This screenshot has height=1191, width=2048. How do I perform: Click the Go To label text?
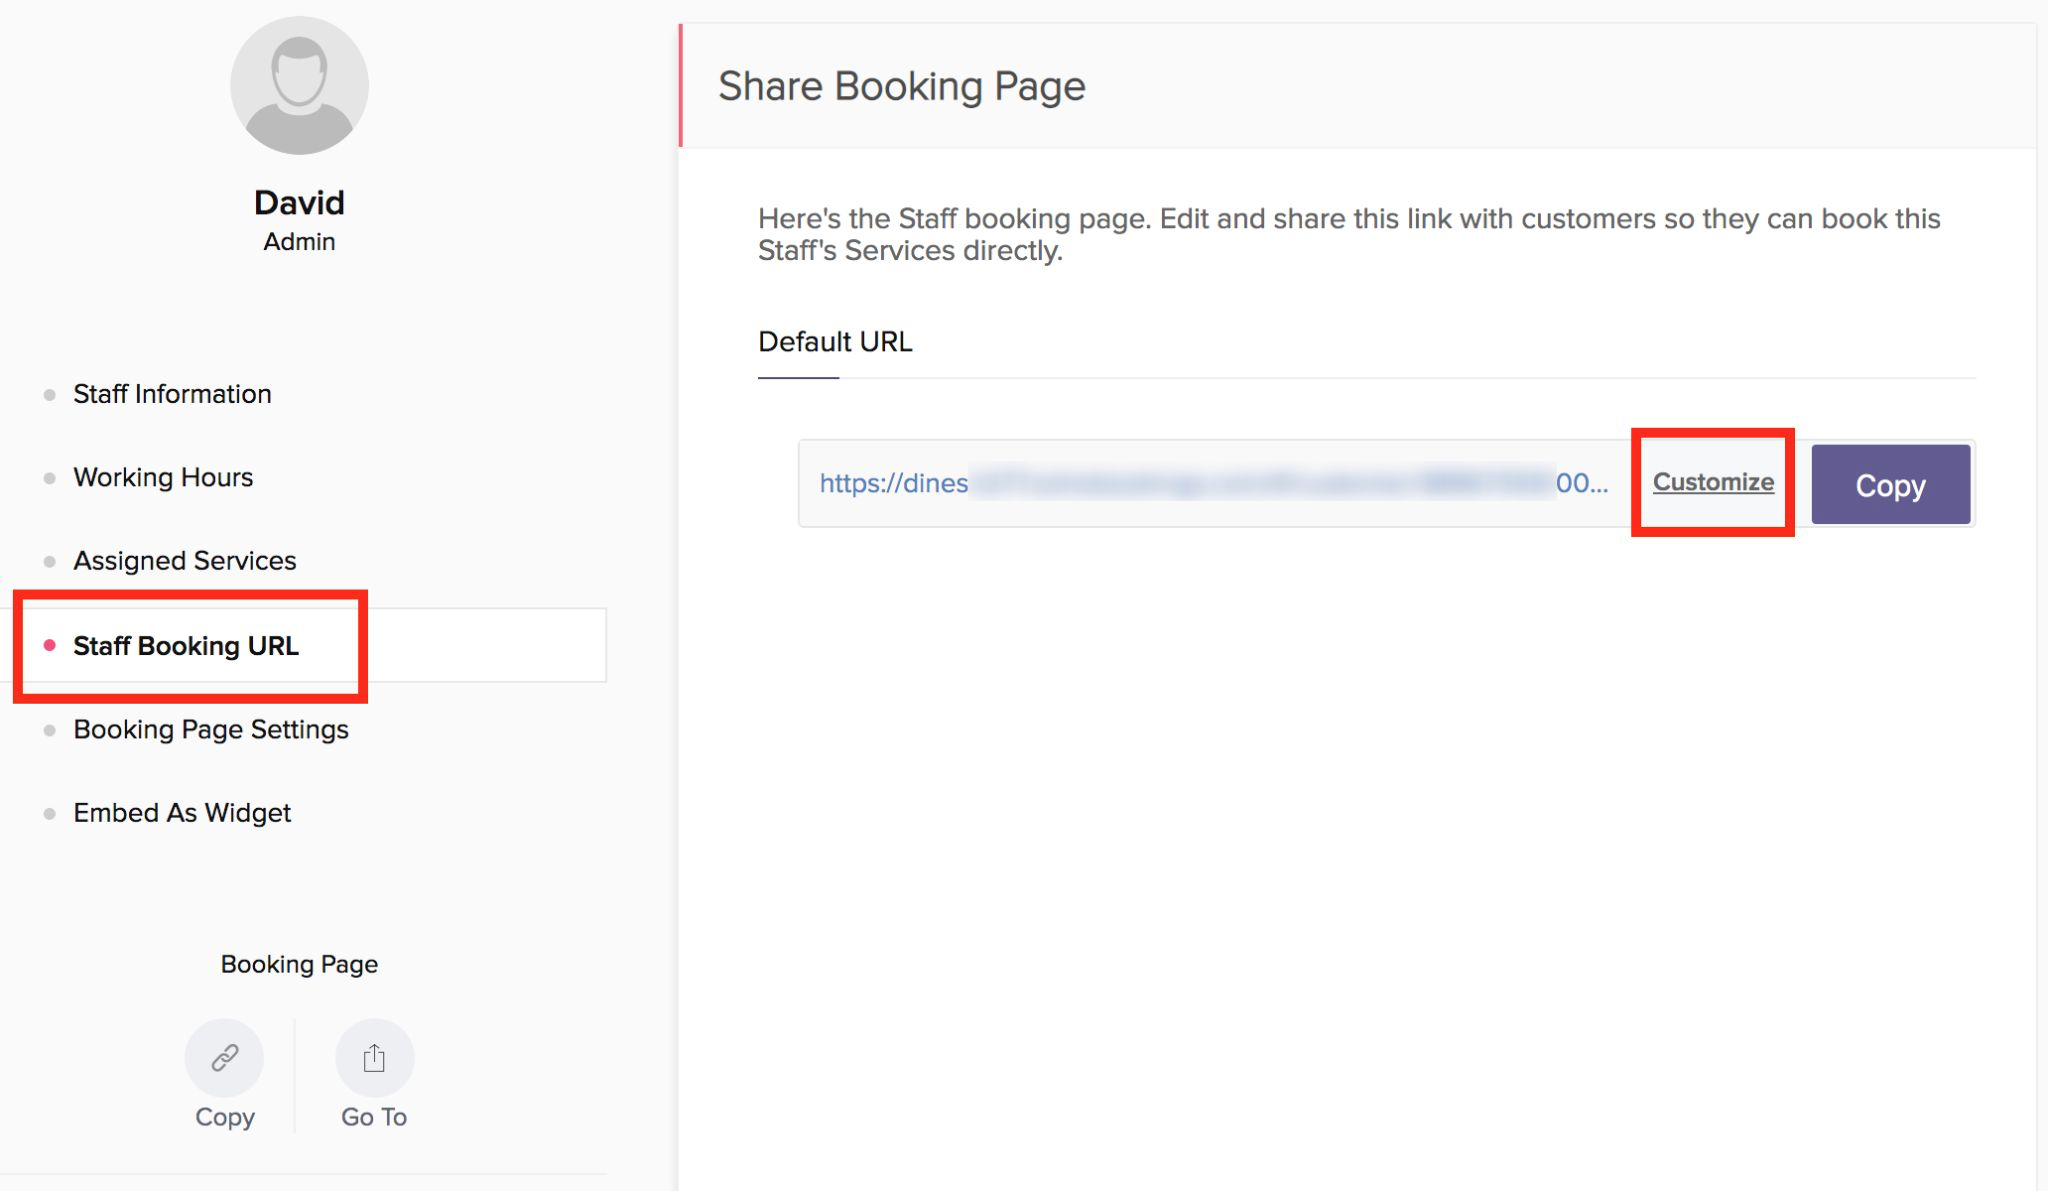click(374, 1117)
